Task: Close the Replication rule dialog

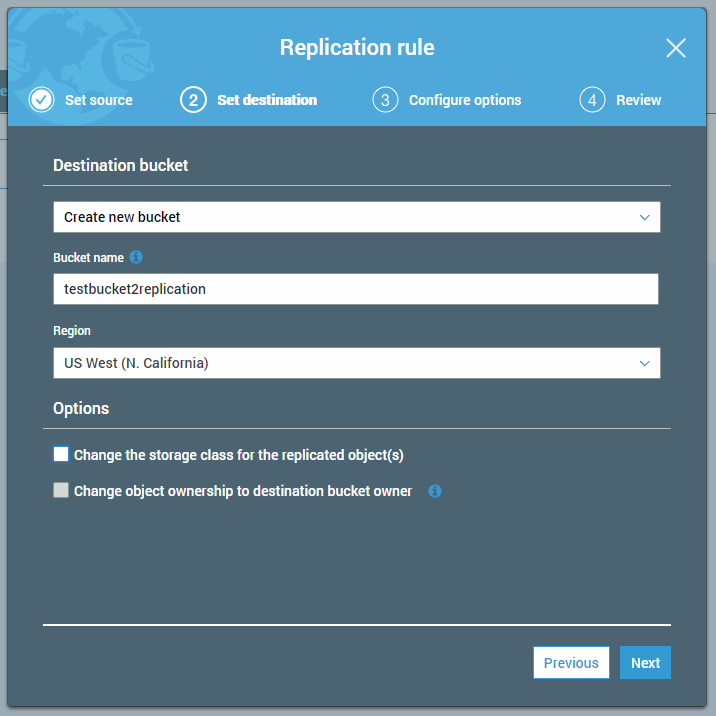Action: pos(676,48)
